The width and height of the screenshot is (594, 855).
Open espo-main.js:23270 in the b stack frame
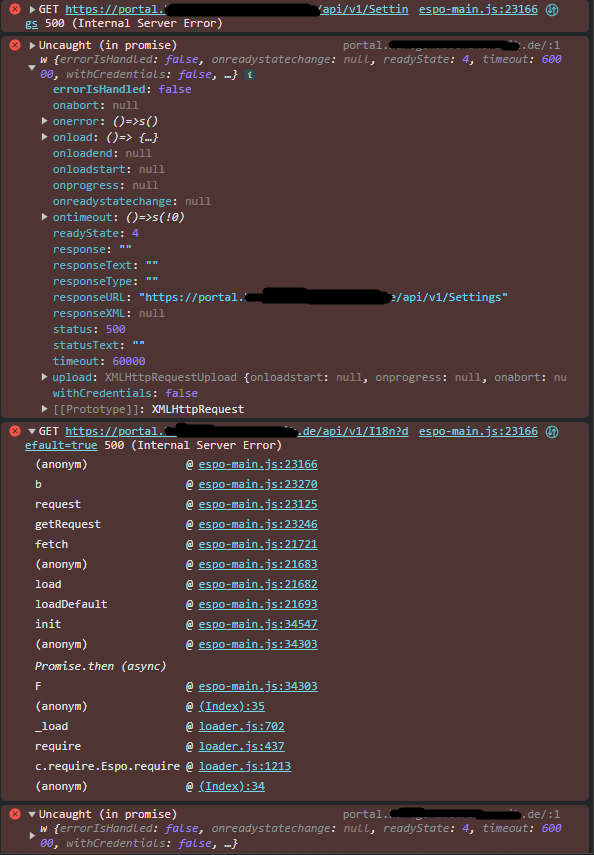(x=258, y=484)
